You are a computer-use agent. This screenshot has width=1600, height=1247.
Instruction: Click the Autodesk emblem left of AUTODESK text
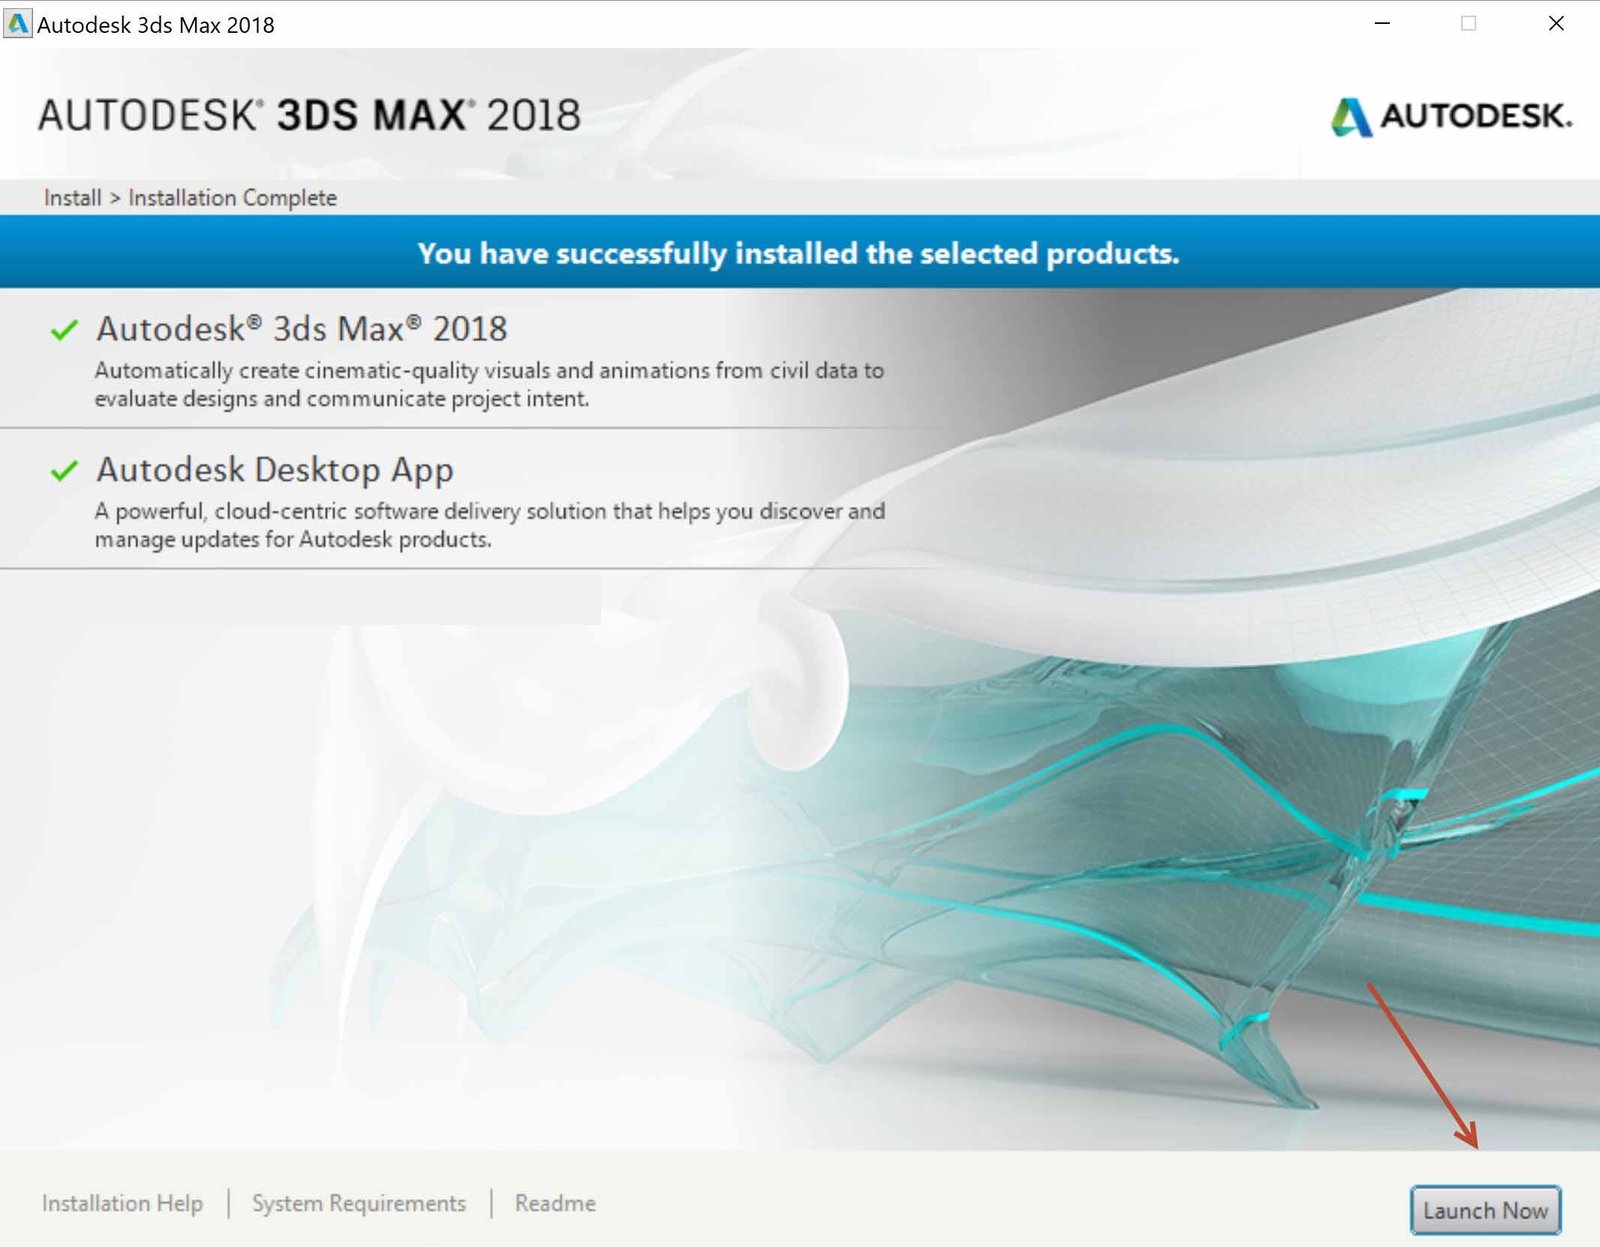1352,118
